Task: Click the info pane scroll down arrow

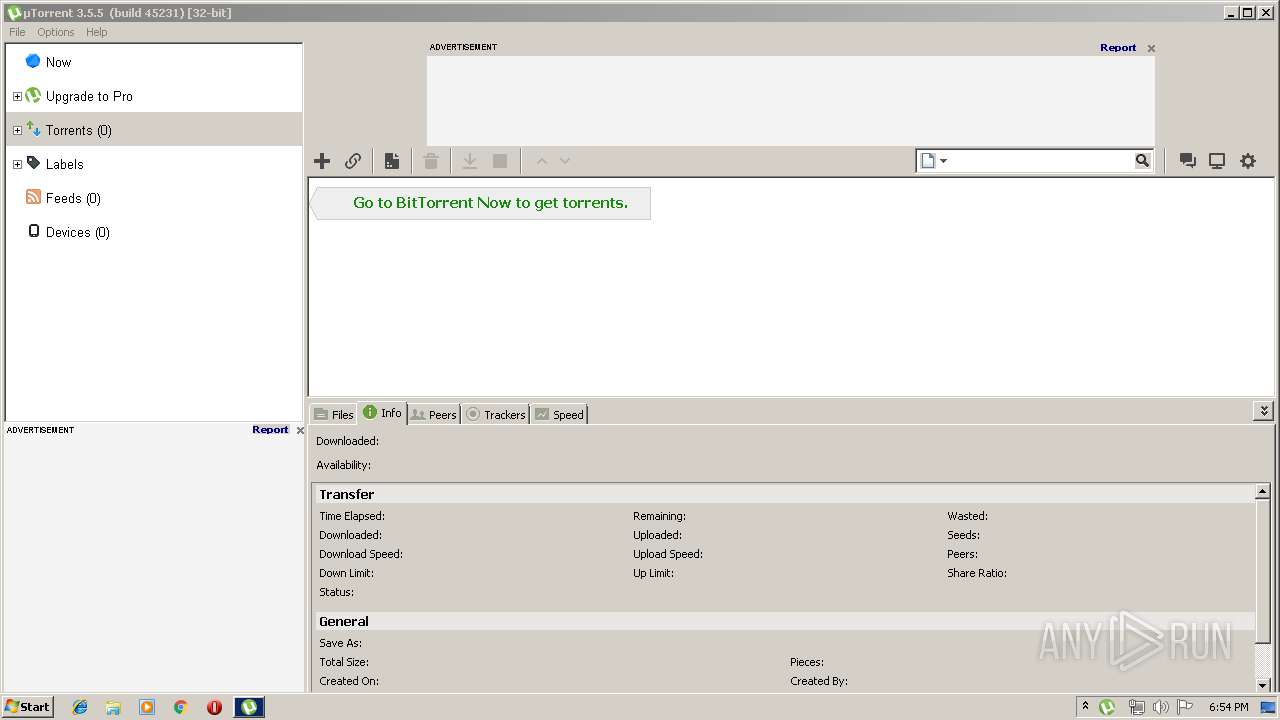Action: (x=1263, y=685)
